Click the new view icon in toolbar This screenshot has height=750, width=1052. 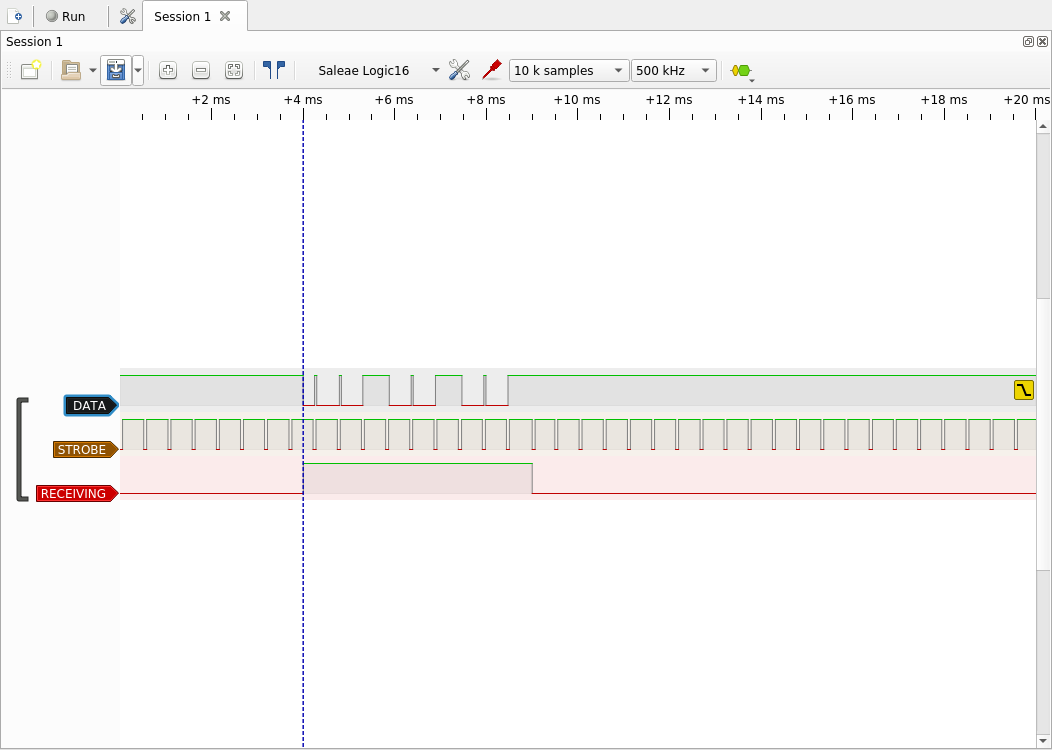coord(31,70)
